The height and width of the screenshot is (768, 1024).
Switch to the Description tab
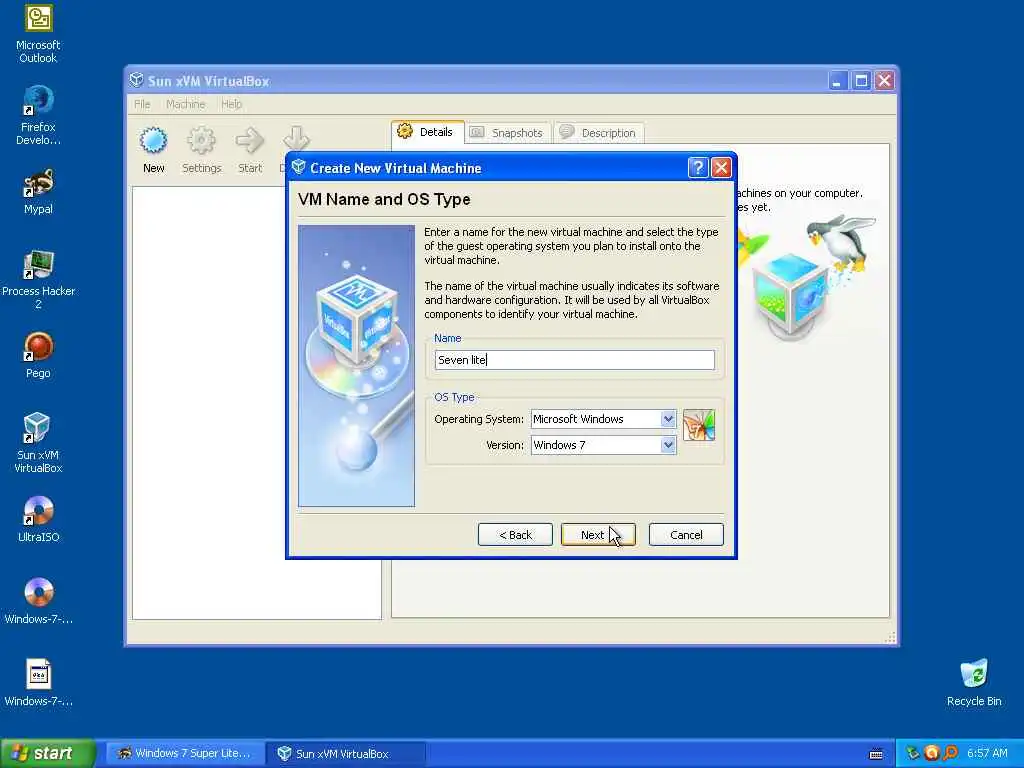[599, 133]
